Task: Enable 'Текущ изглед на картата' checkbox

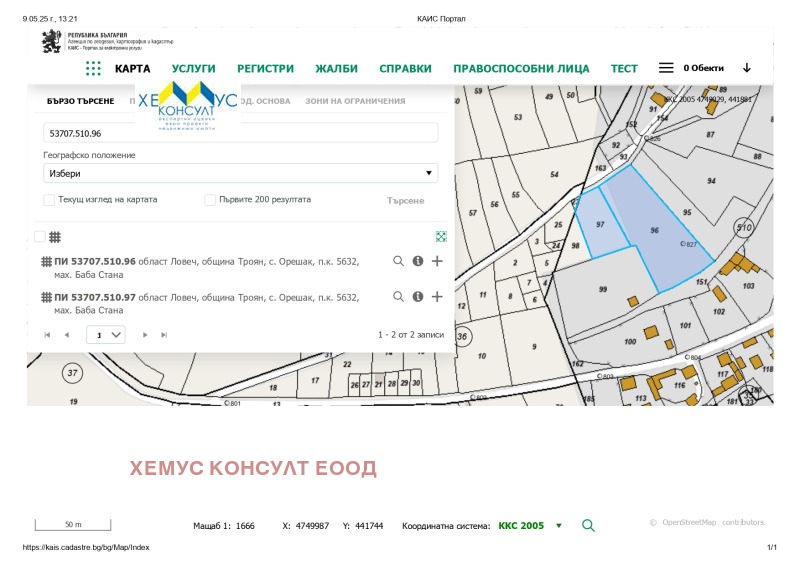Action: click(x=49, y=200)
